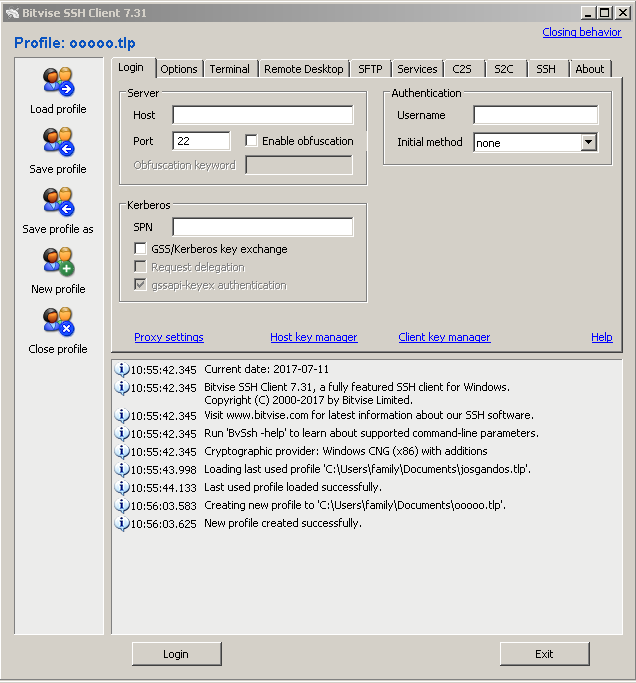This screenshot has width=636, height=683.
Task: Click info icon beside 'Cryptographic provider' log entry
Action: pos(122,451)
